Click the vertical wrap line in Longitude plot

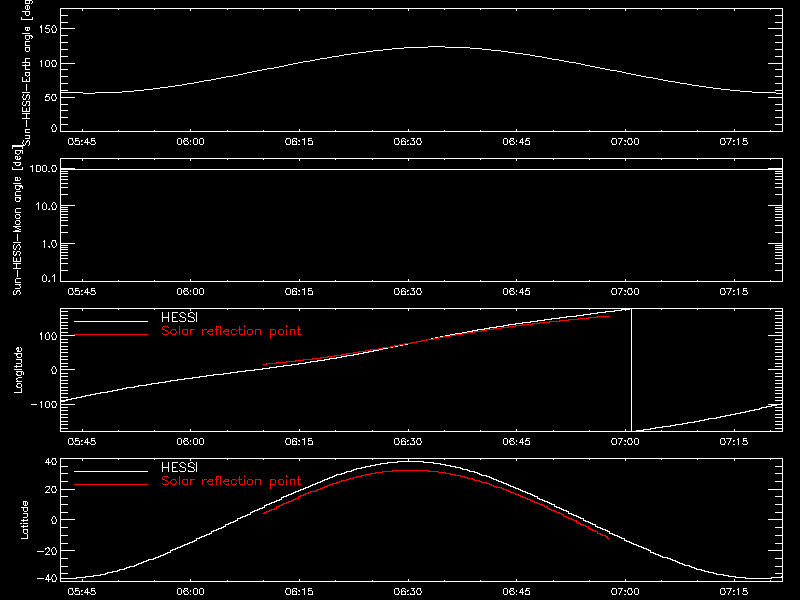[x=632, y=370]
